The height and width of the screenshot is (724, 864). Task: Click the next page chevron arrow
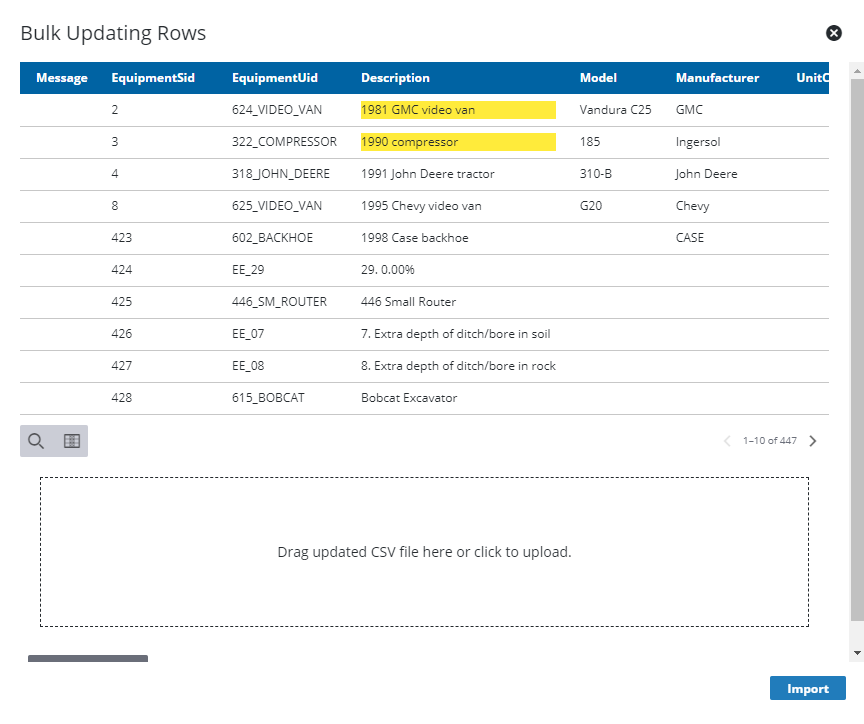812,440
